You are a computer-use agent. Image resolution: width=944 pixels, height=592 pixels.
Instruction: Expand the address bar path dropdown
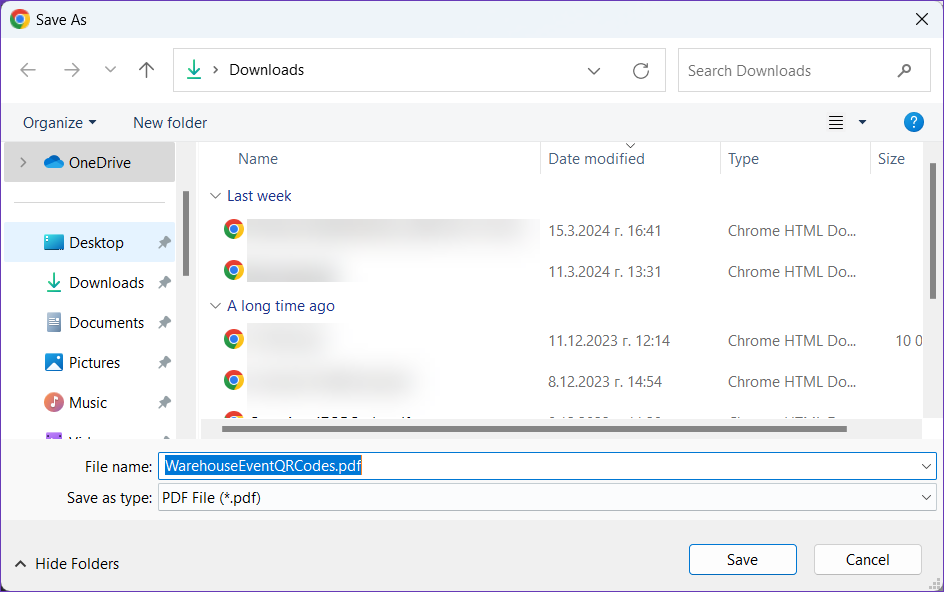pyautogui.click(x=594, y=71)
